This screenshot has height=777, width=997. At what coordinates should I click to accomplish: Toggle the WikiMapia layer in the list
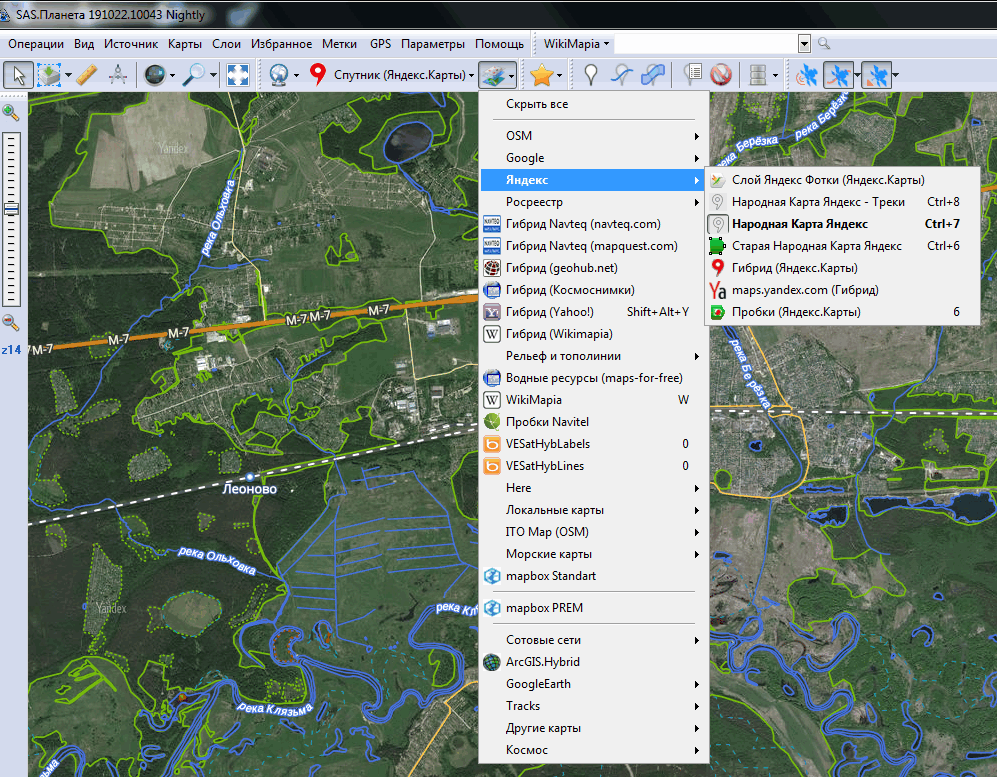pyautogui.click(x=533, y=400)
